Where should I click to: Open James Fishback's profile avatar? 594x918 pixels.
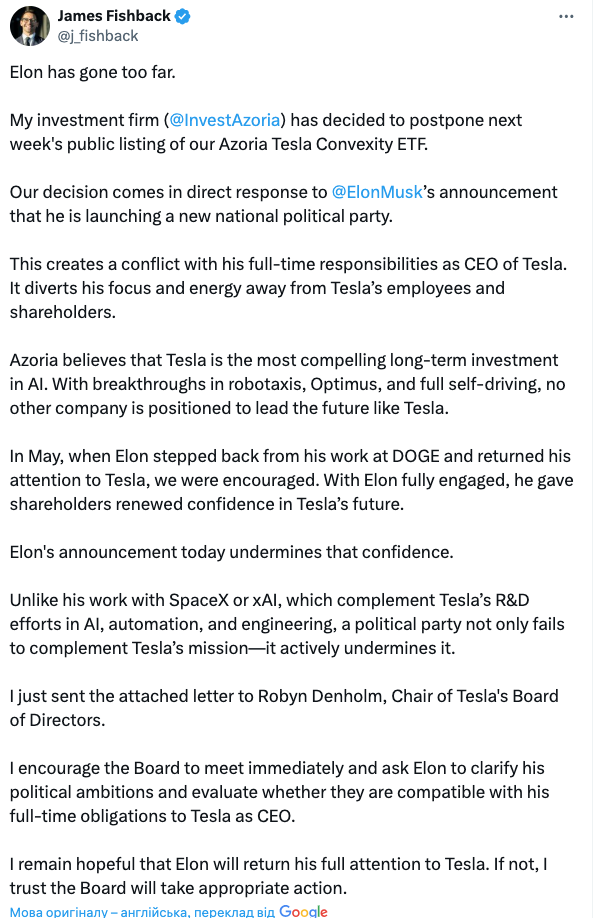29,26
